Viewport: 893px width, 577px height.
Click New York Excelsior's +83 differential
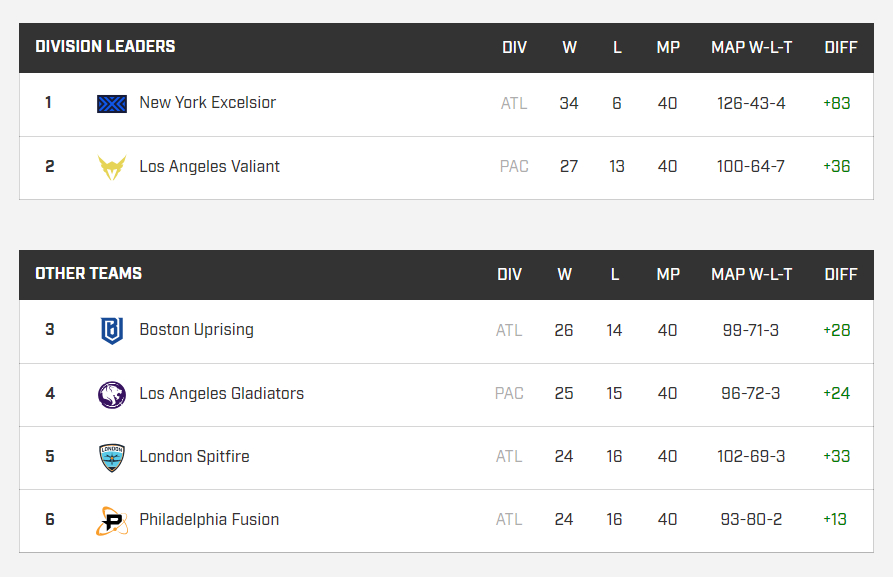(x=836, y=103)
